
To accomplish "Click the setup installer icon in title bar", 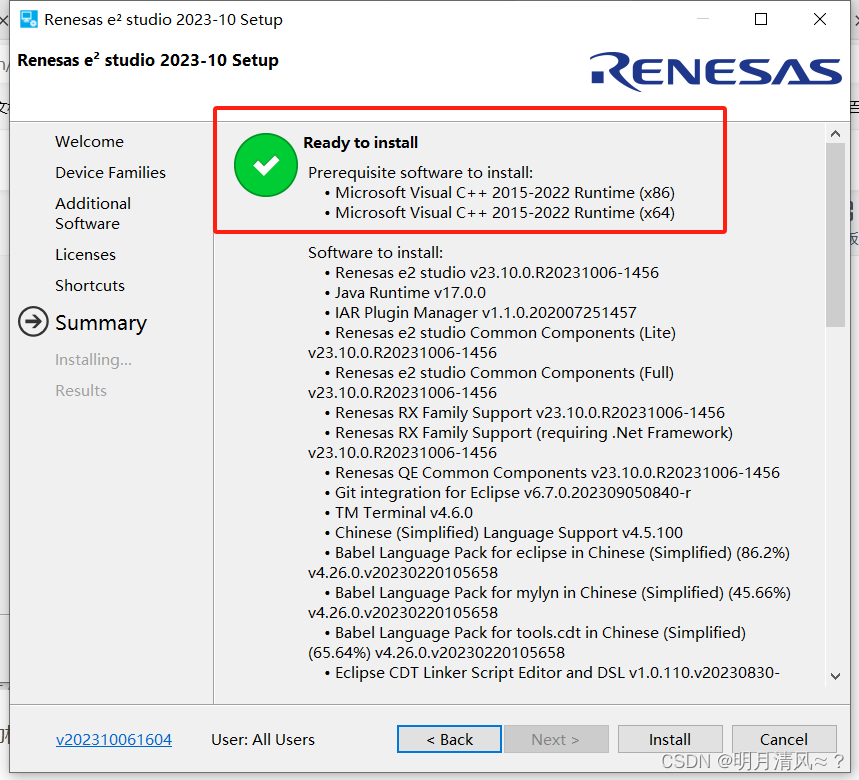I will [28, 19].
